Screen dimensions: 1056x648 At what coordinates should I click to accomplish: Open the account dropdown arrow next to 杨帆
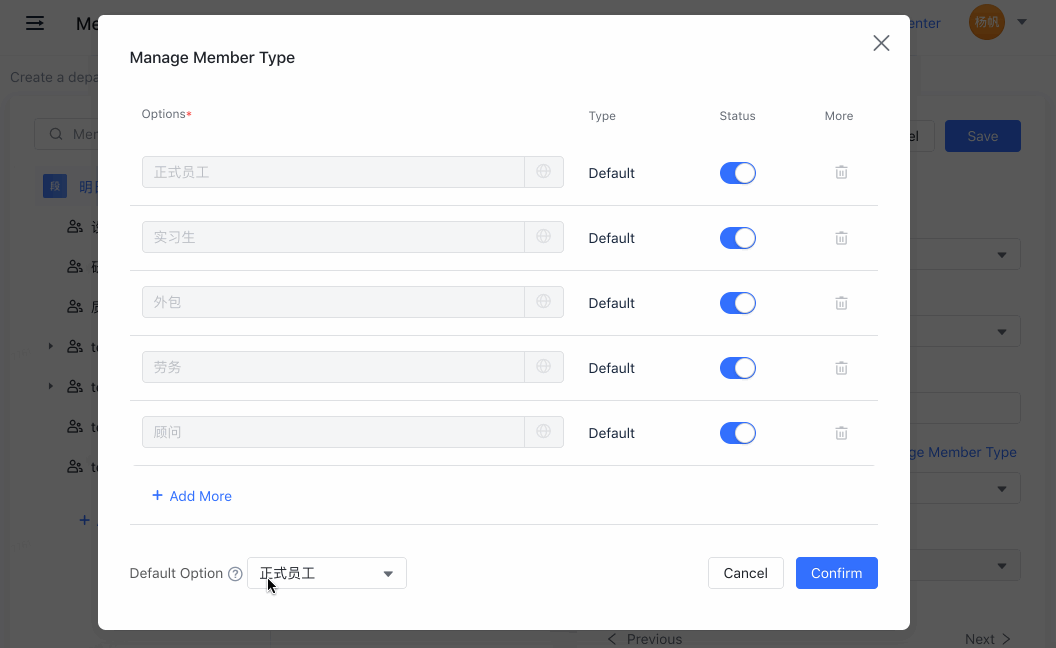pyautogui.click(x=1021, y=21)
